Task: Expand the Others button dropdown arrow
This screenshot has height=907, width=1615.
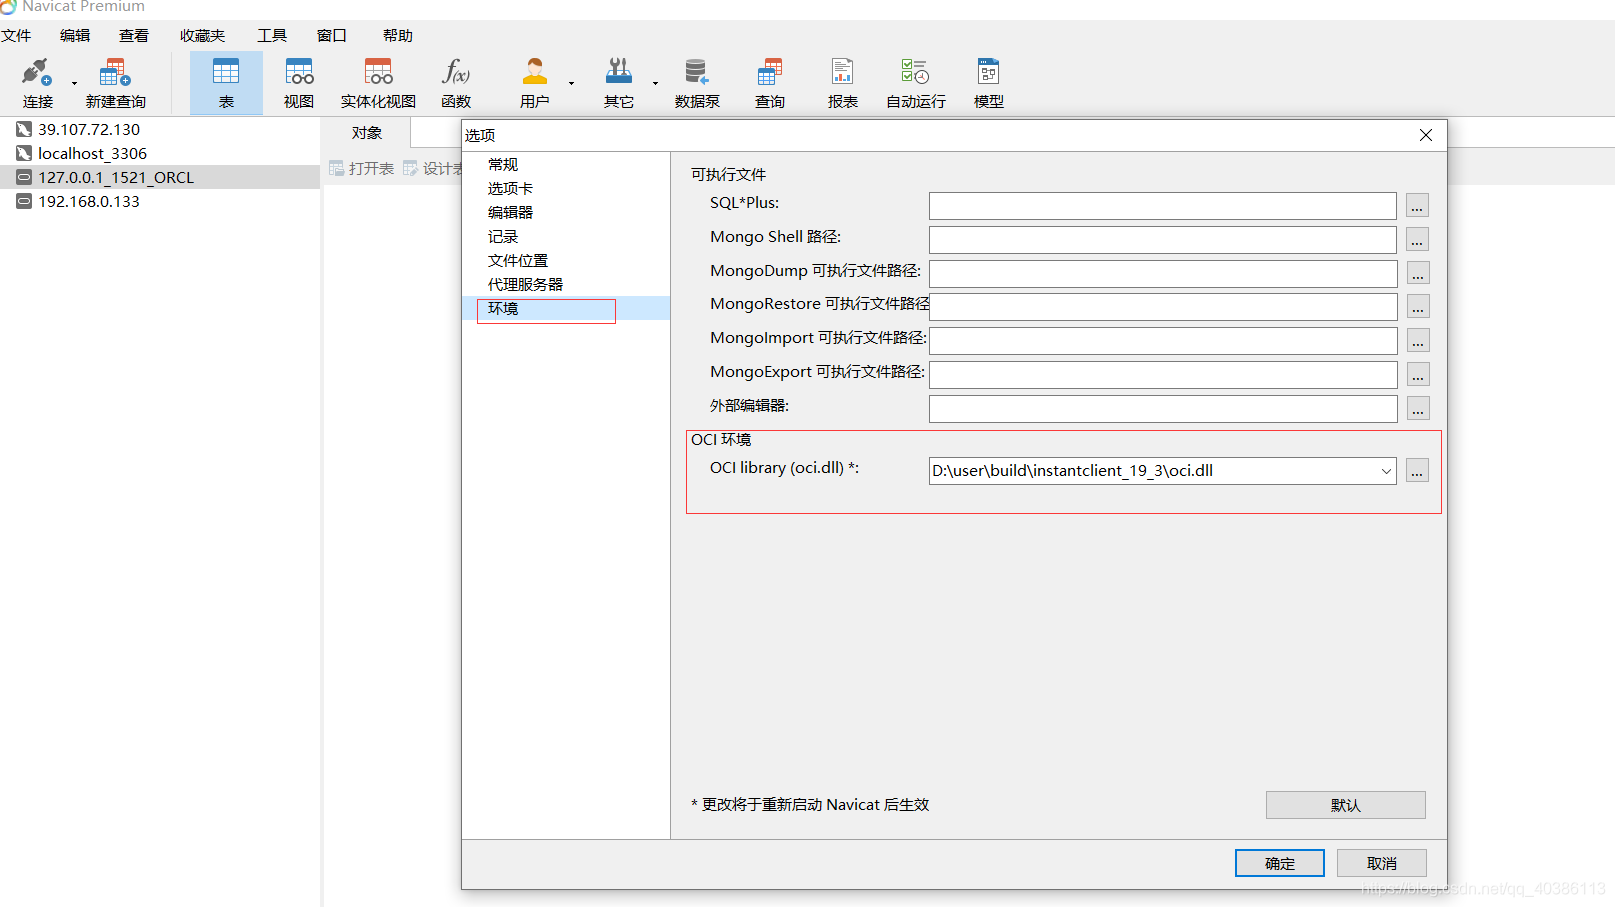Action: coord(656,83)
